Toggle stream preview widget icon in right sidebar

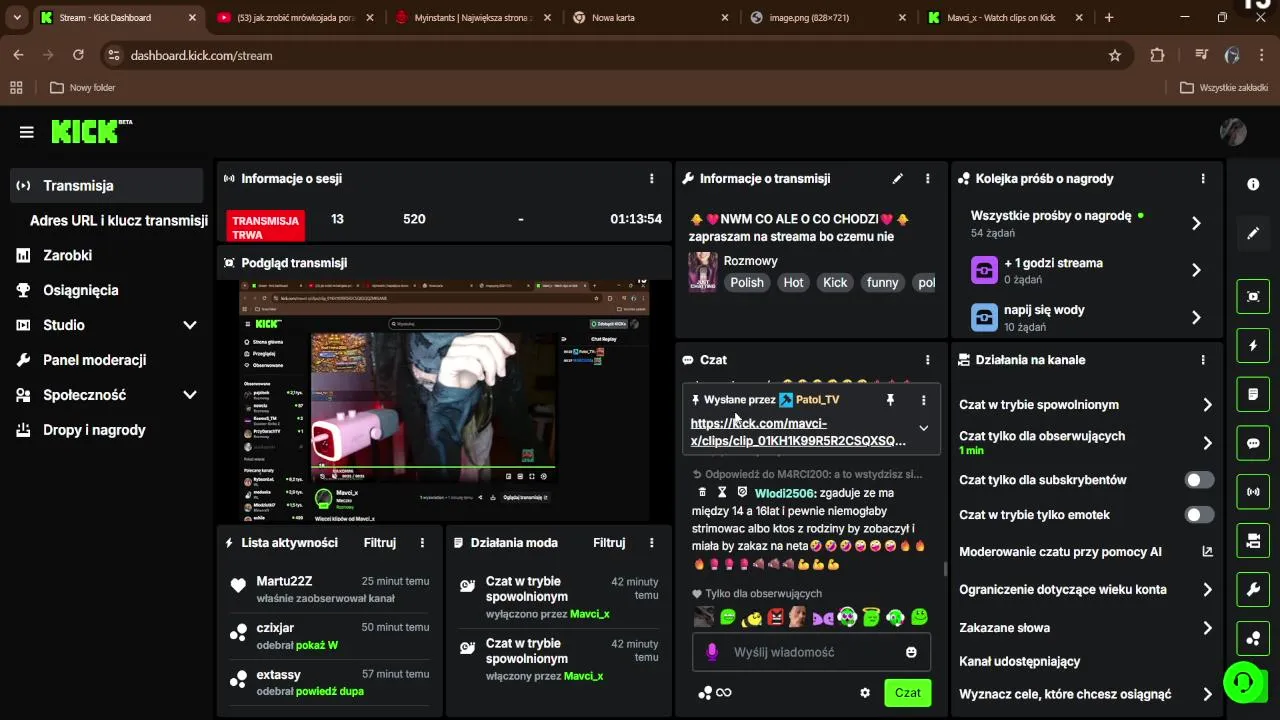pos(1253,297)
